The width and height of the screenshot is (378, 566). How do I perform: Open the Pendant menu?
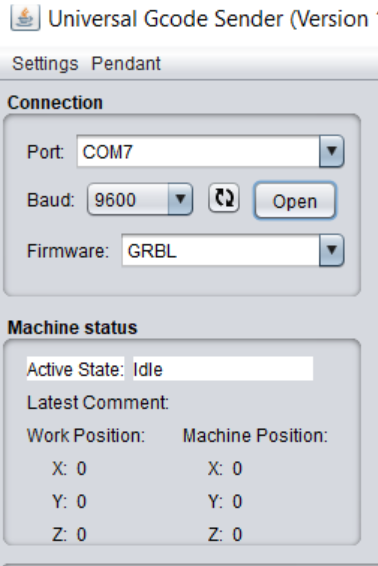click(x=126, y=64)
